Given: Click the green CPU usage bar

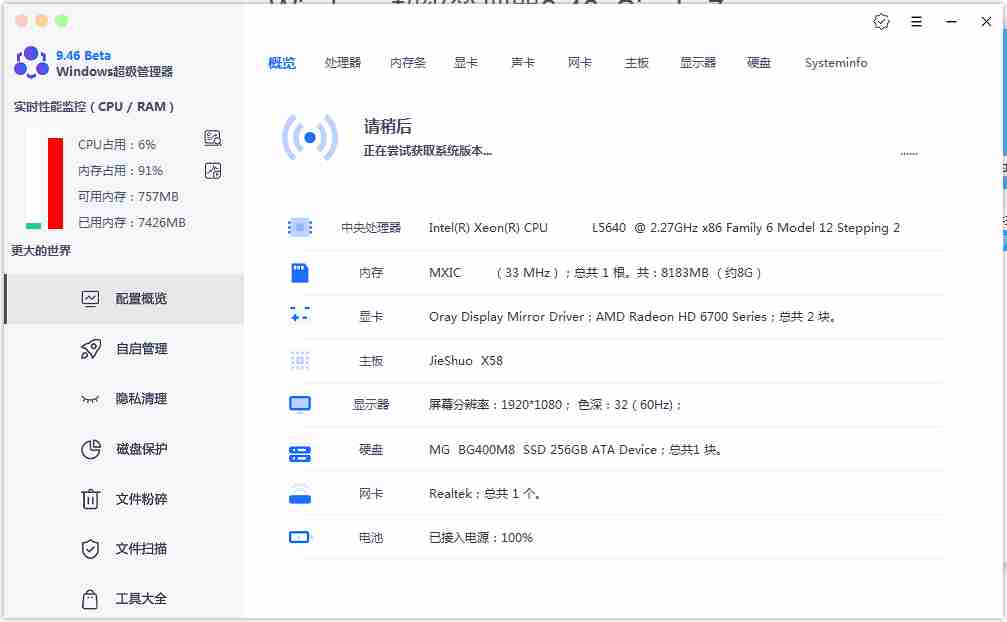Looking at the screenshot, I should tap(33, 226).
